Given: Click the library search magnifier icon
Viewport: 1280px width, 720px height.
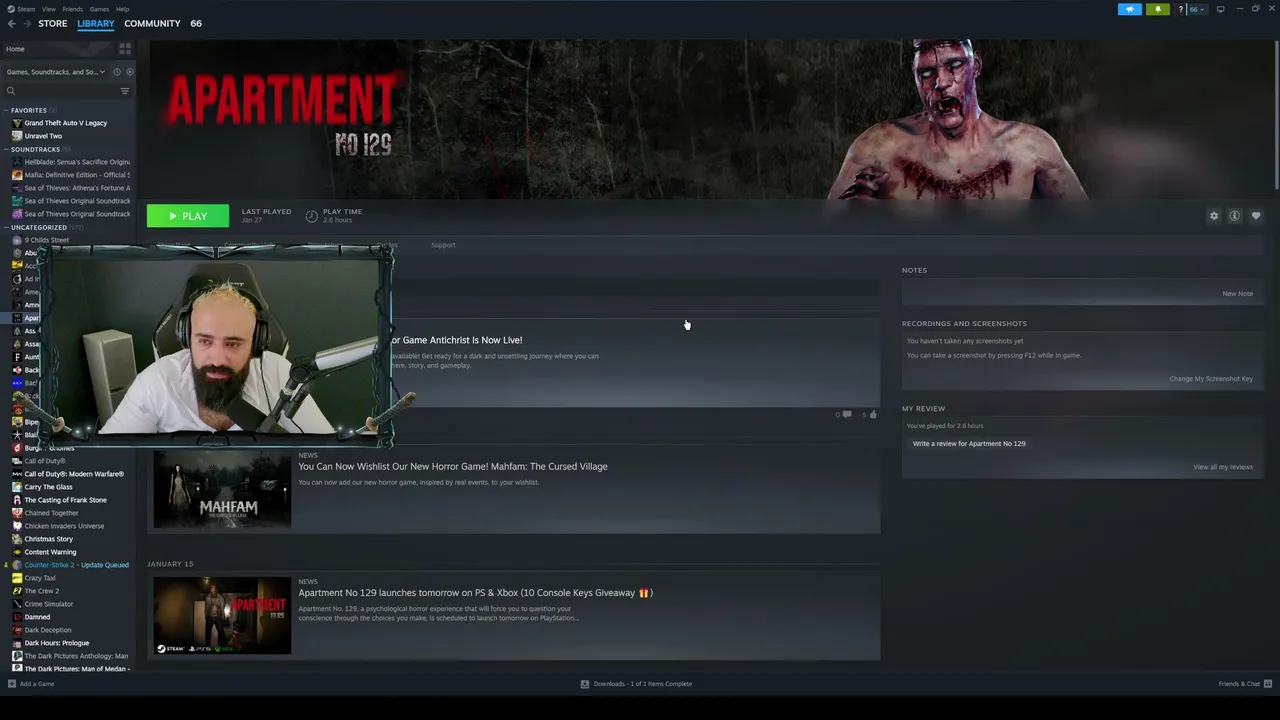Looking at the screenshot, I should point(11,91).
